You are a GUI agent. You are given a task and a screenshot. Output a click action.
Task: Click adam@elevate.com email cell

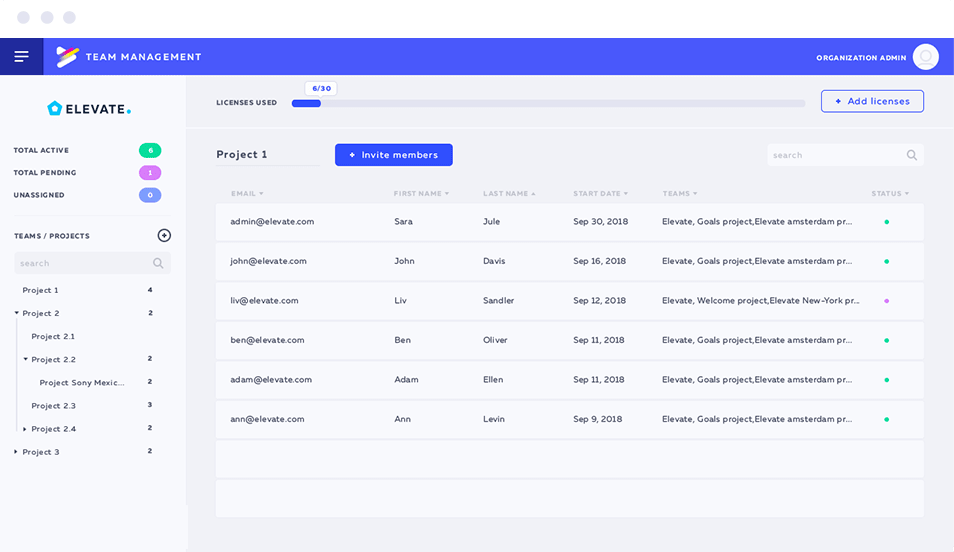click(271, 380)
